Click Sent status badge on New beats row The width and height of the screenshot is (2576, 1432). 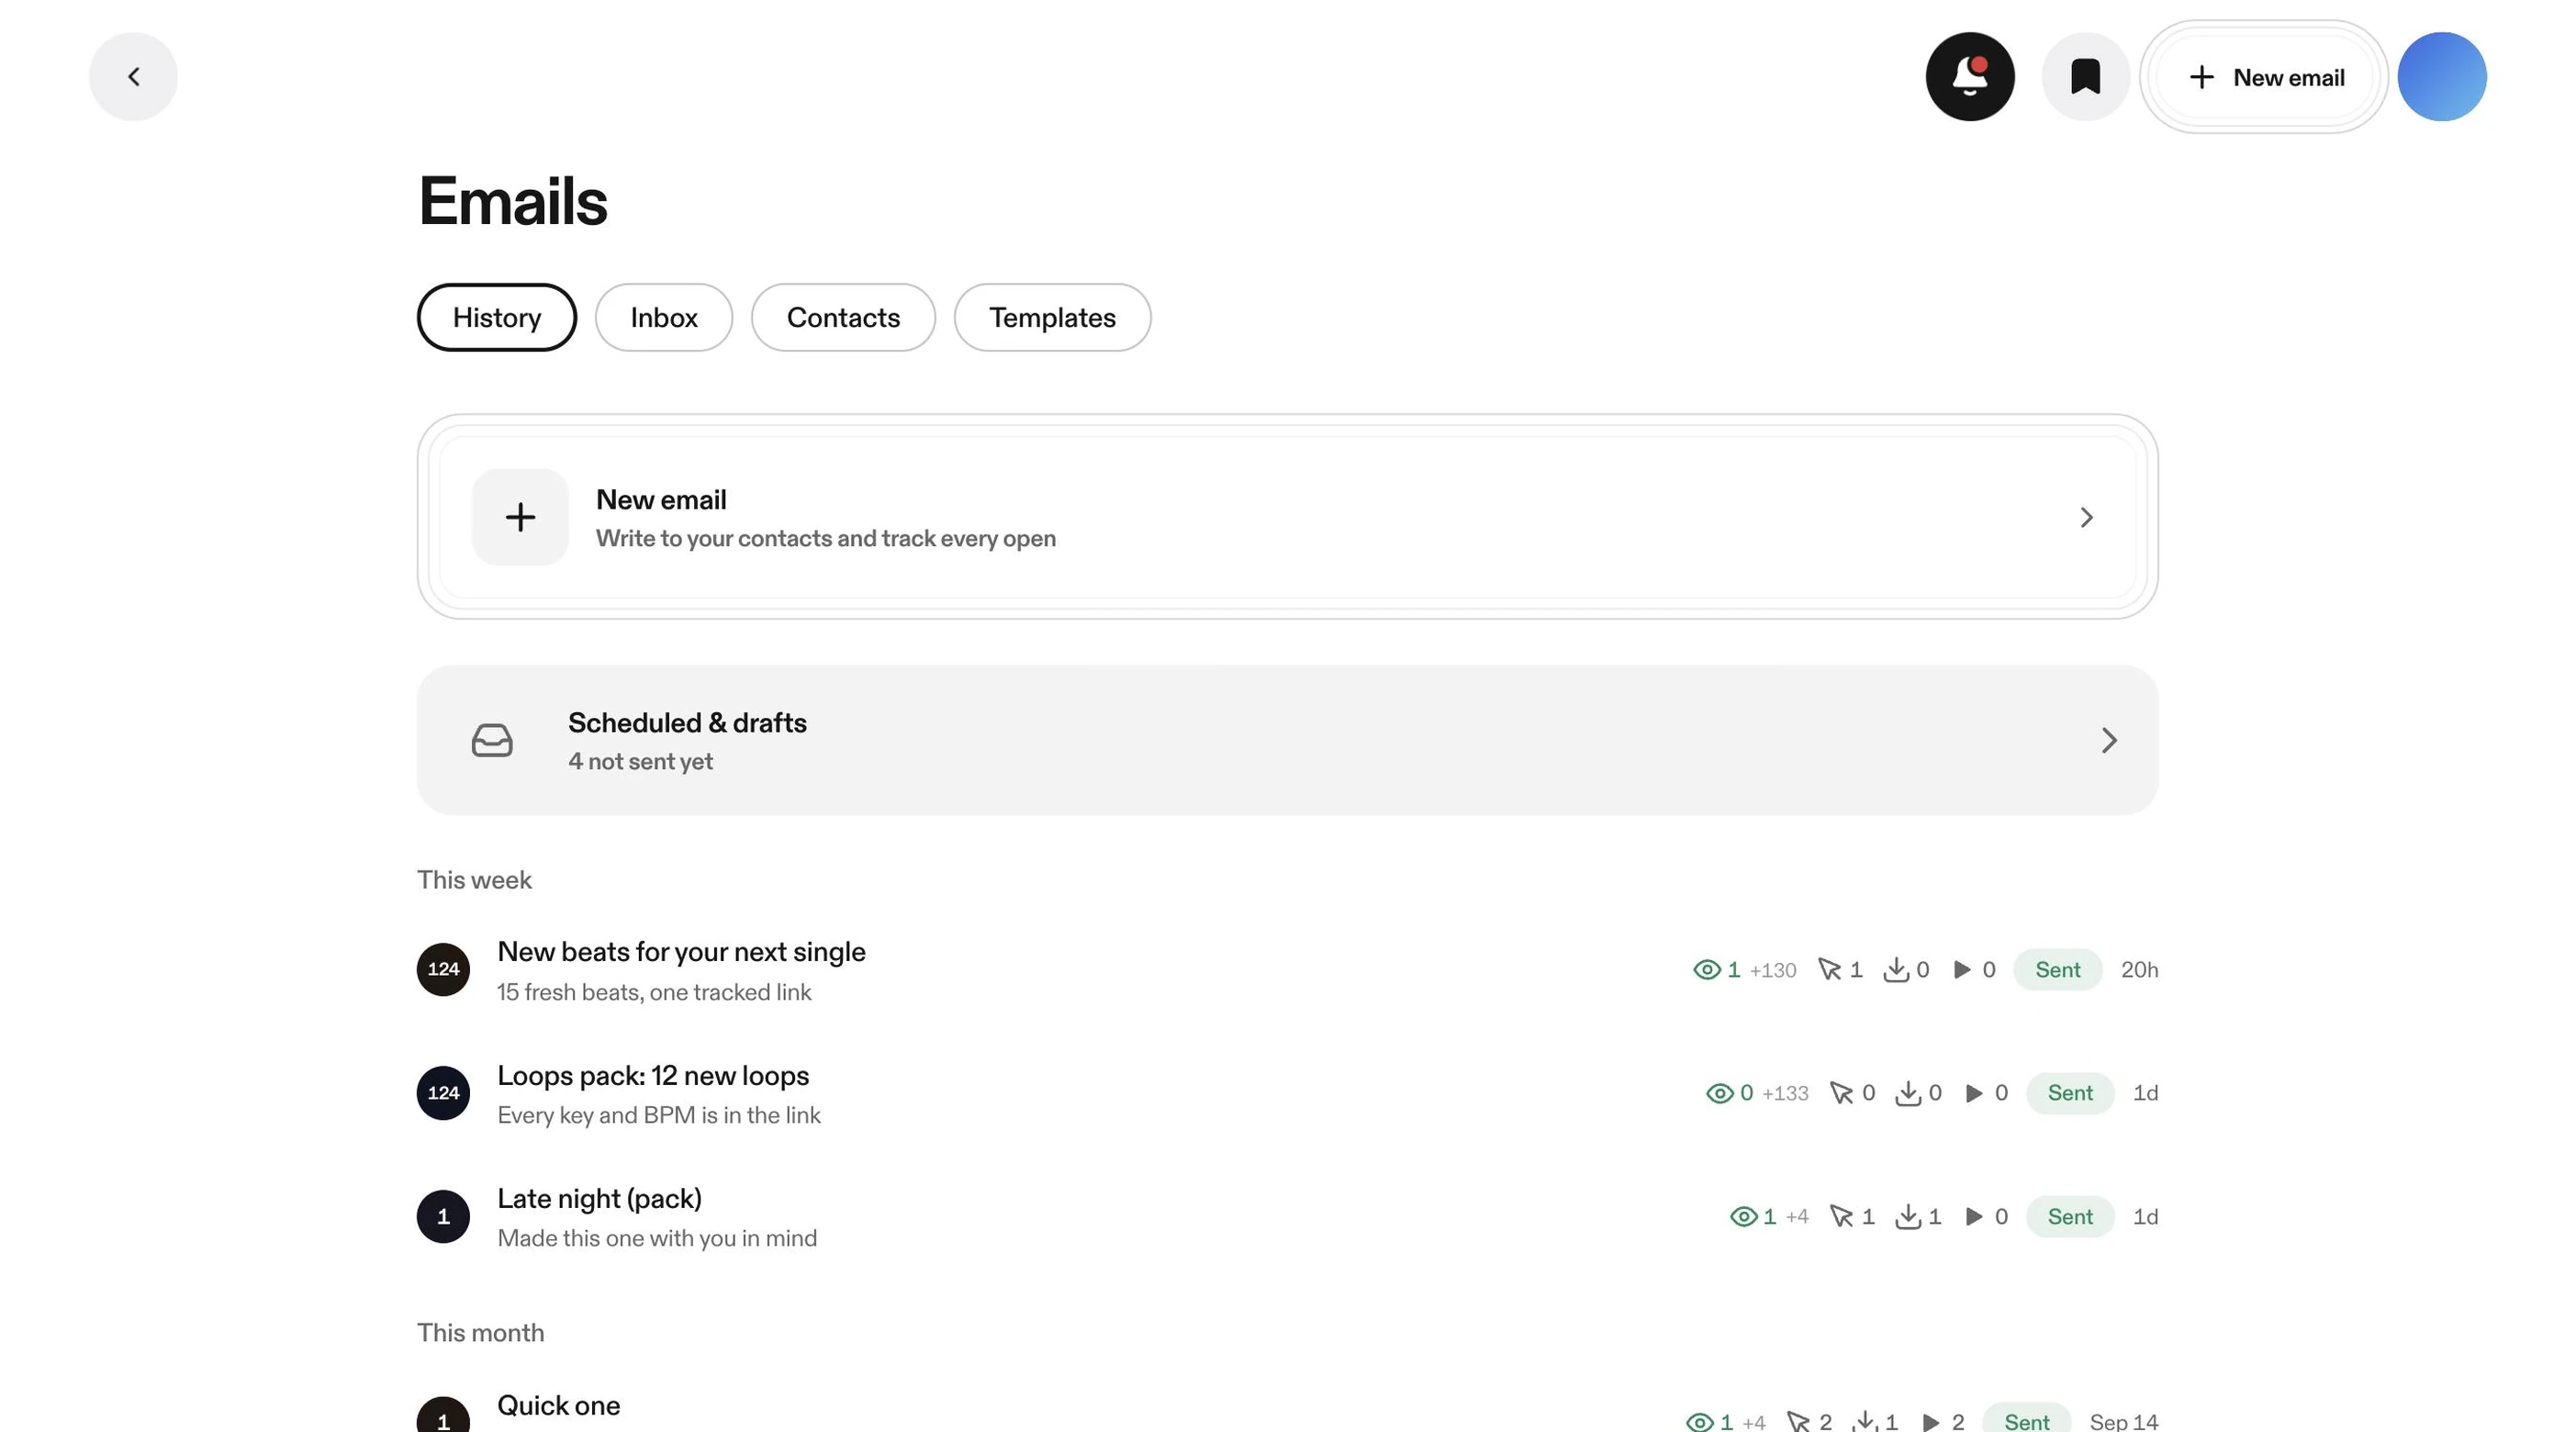[2057, 970]
